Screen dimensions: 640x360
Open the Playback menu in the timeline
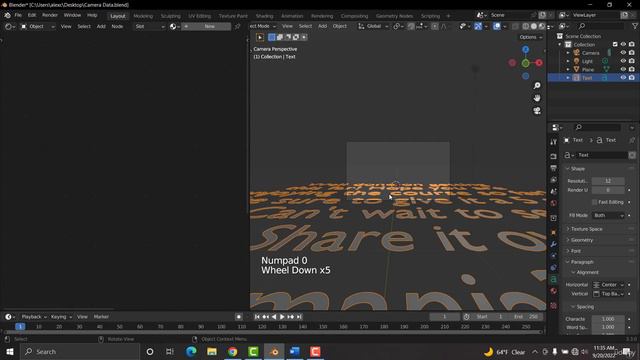click(33, 317)
